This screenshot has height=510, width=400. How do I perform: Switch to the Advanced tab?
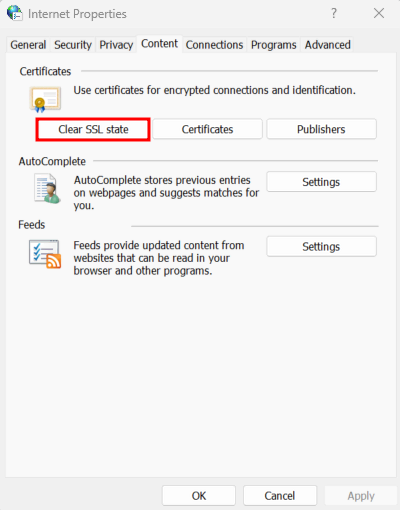(327, 45)
